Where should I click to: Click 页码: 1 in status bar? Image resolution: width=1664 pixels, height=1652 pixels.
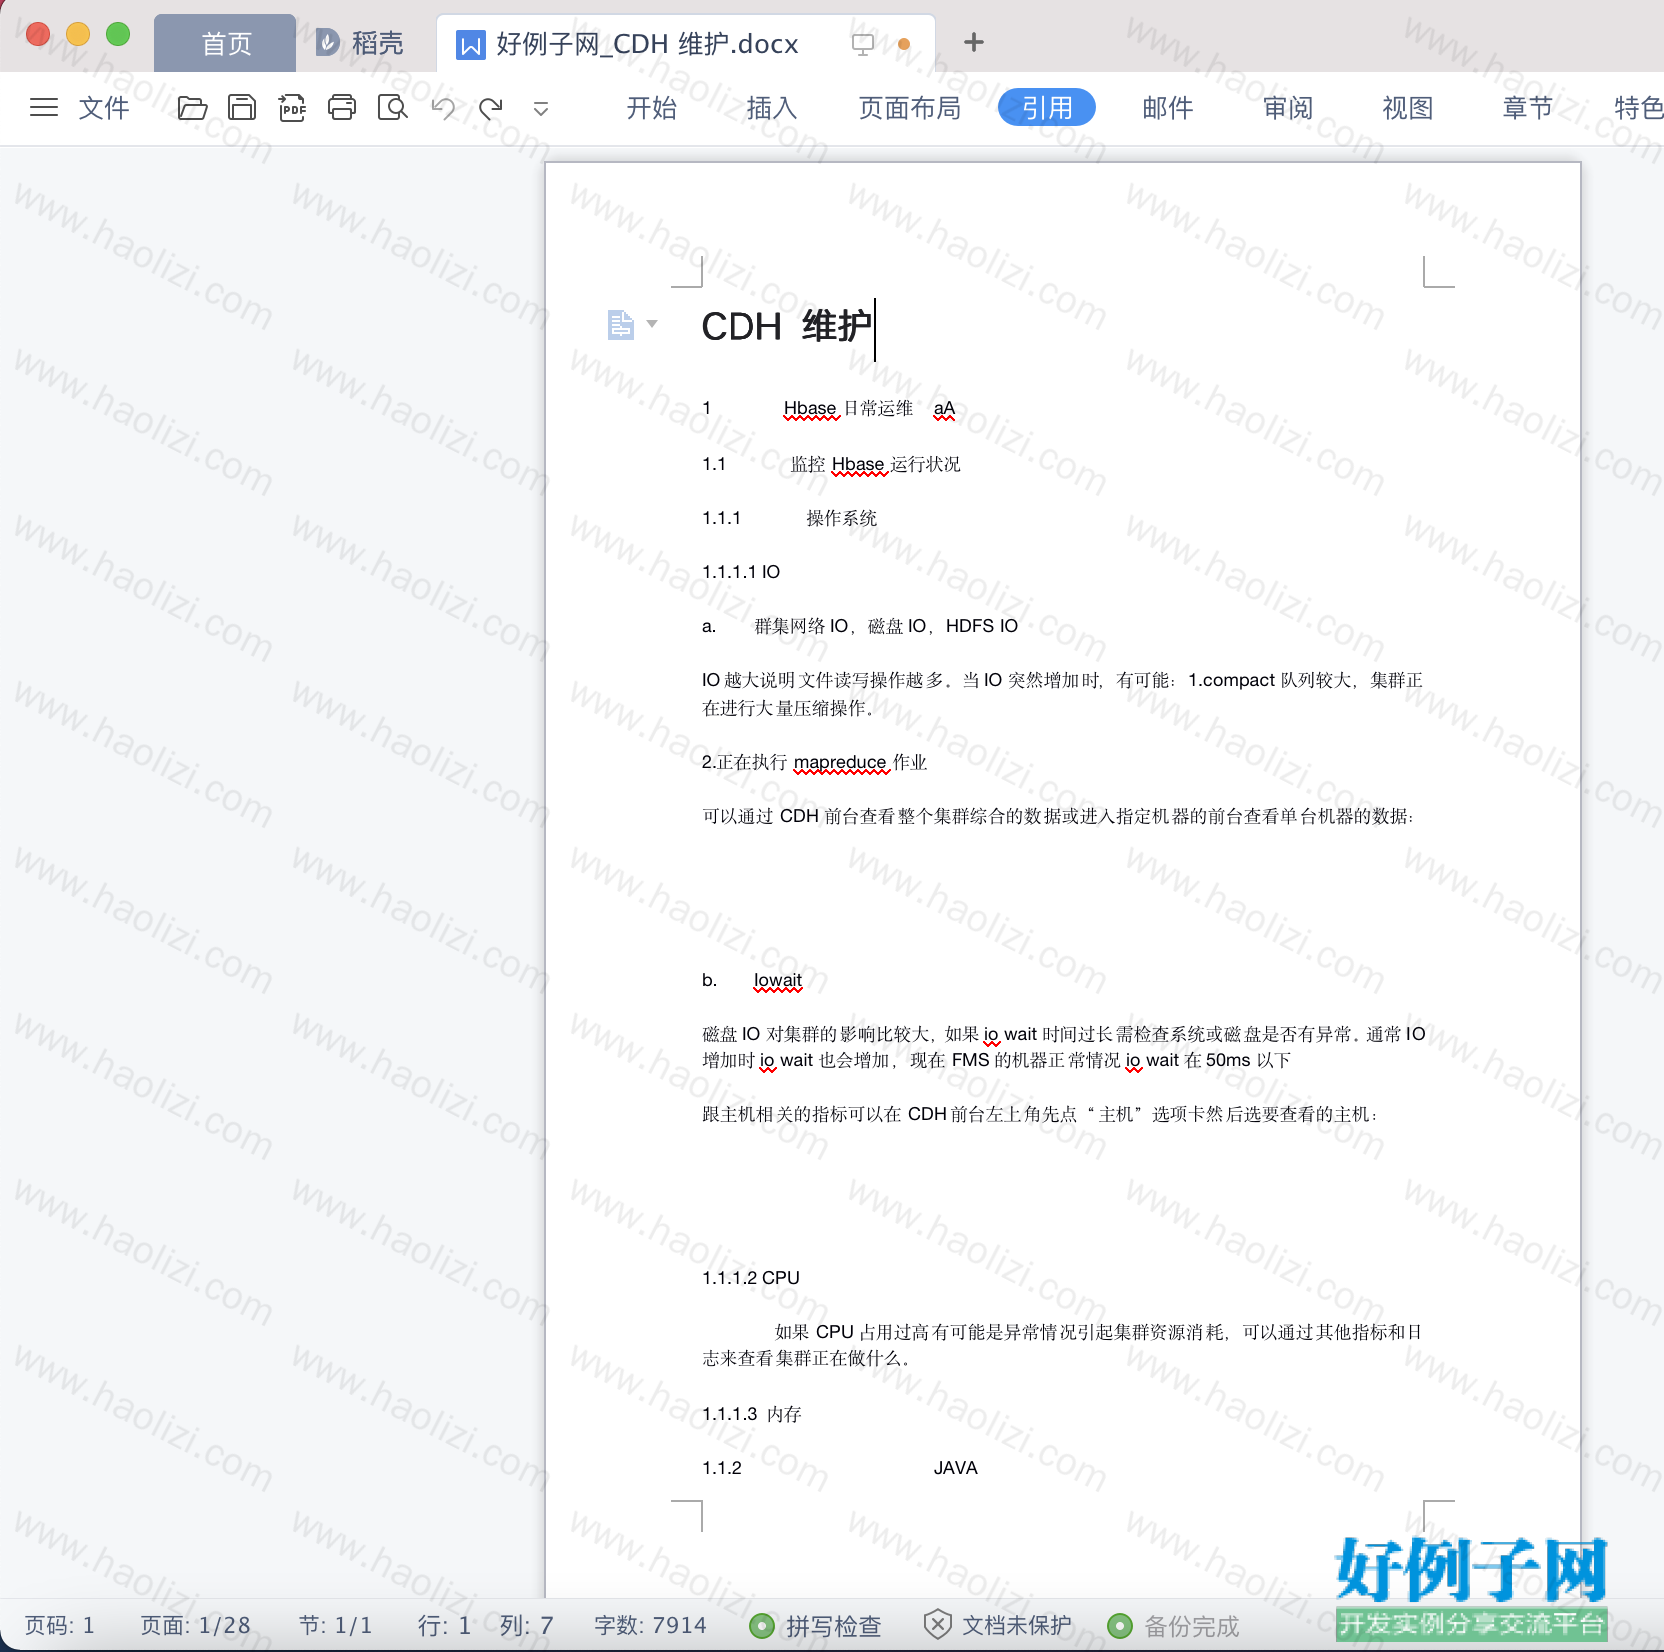click(x=60, y=1625)
